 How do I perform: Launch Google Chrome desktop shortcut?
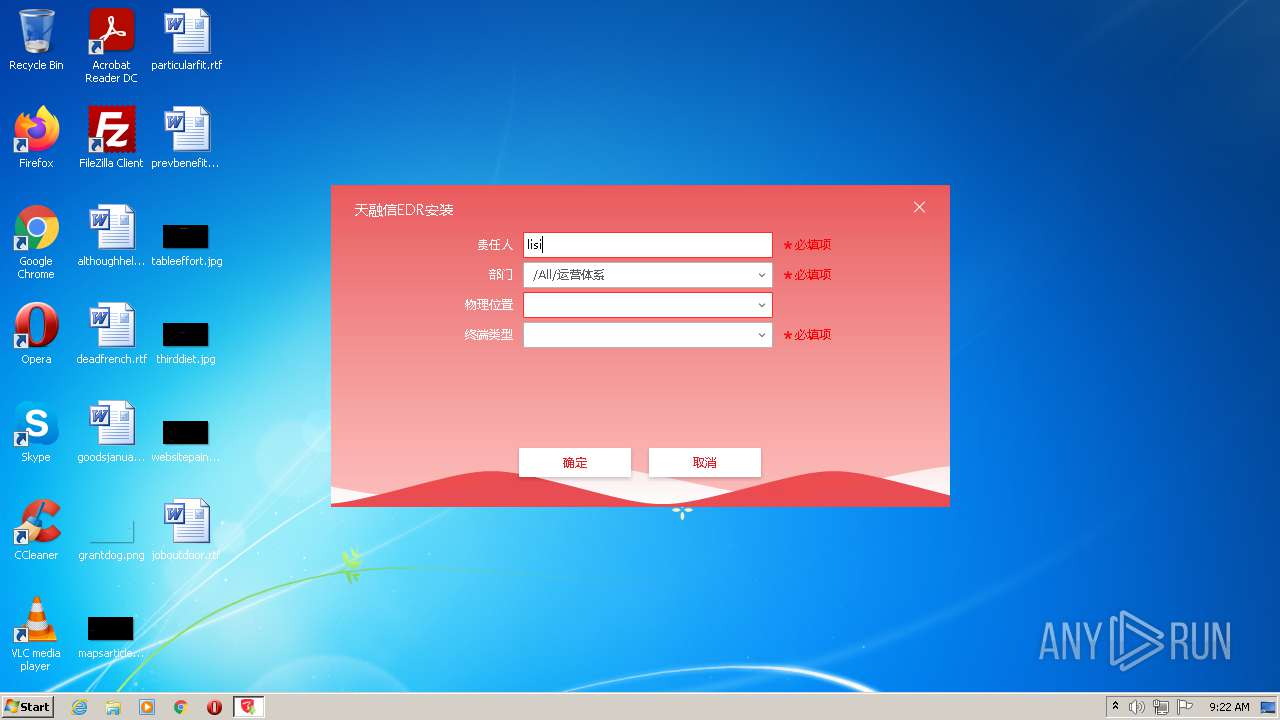[36, 242]
